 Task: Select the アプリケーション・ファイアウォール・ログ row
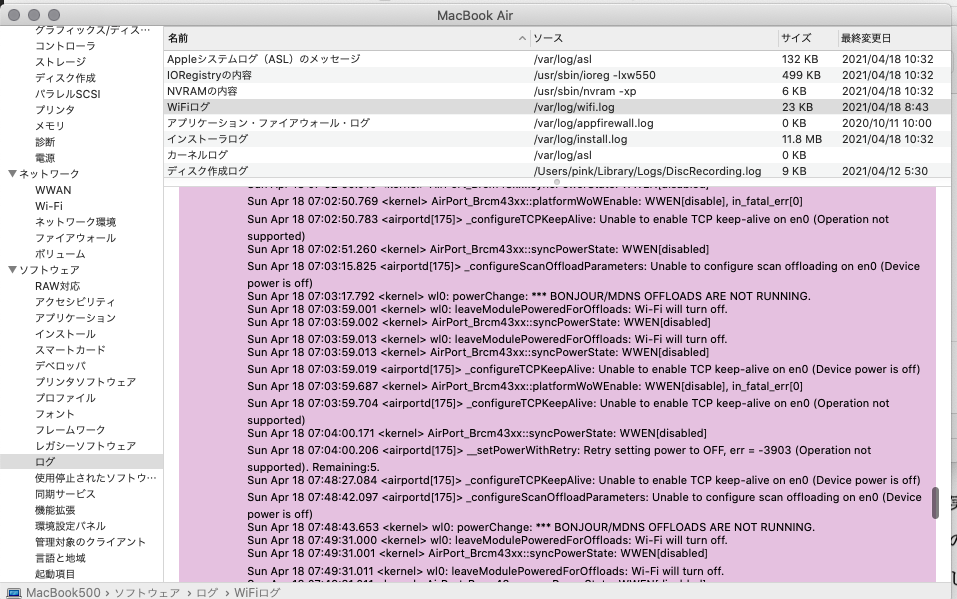557,123
